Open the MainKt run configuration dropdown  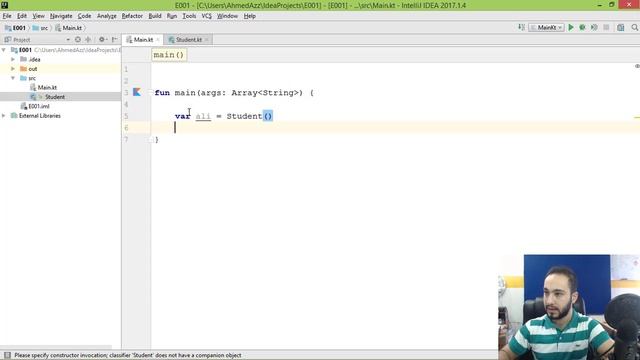(x=546, y=27)
